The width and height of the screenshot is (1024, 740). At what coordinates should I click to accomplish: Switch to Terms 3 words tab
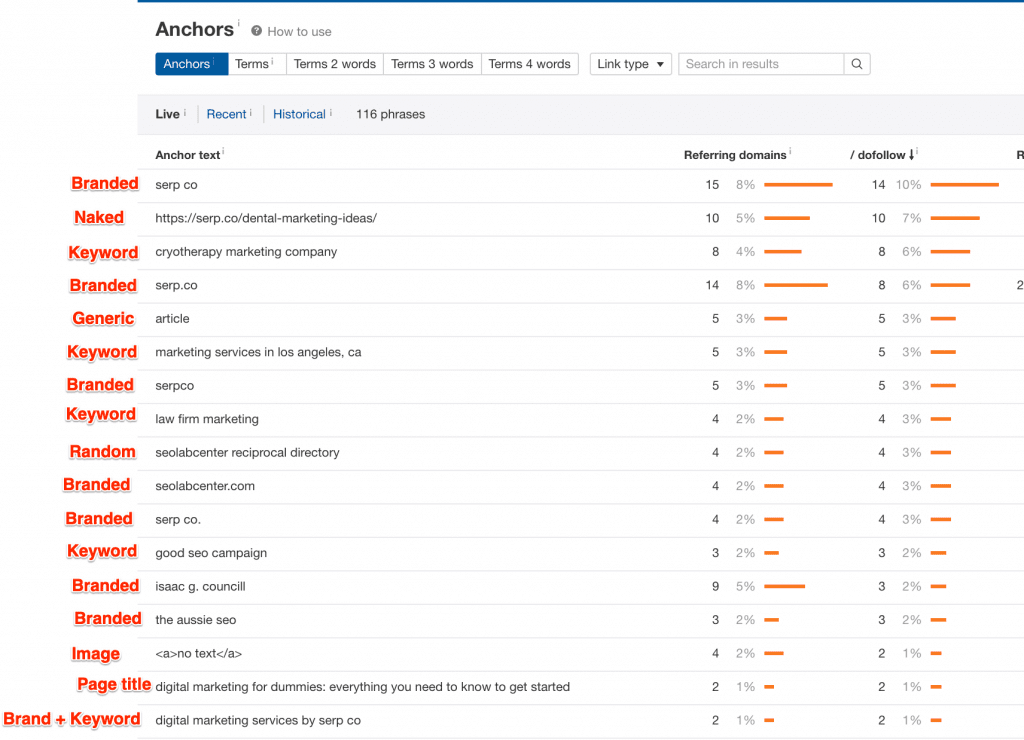[432, 64]
